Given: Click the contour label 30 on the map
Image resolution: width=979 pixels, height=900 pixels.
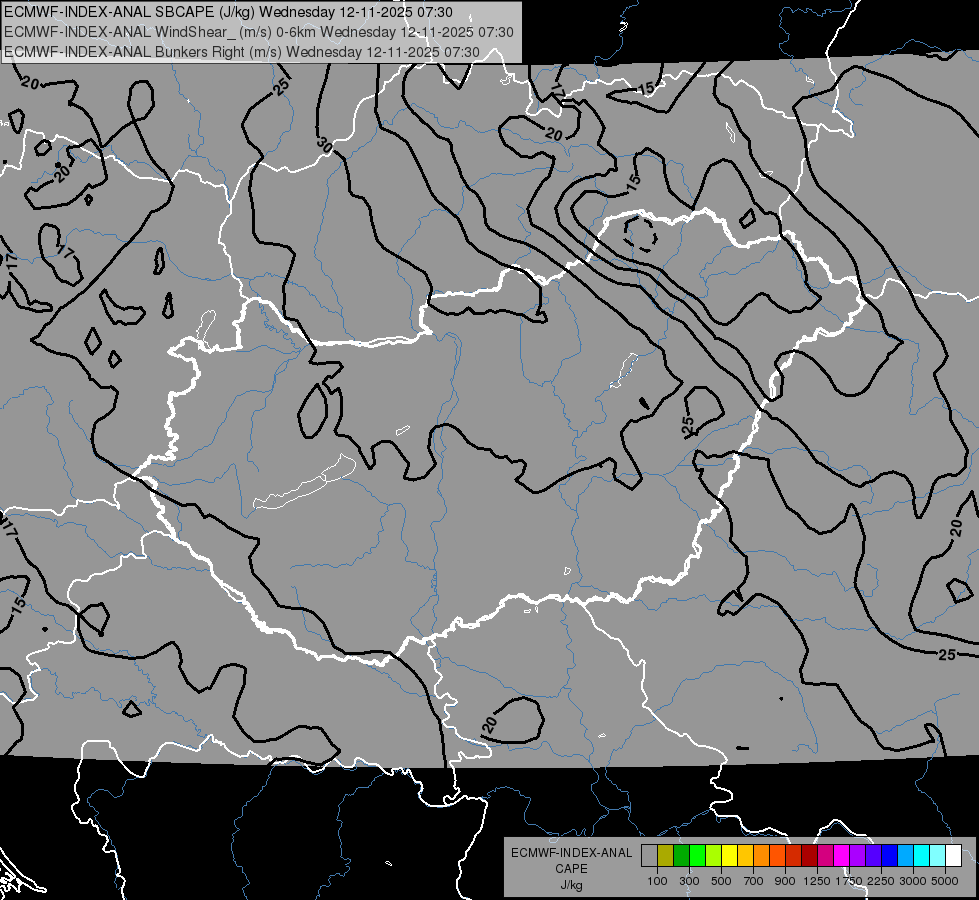Looking at the screenshot, I should click(324, 145).
